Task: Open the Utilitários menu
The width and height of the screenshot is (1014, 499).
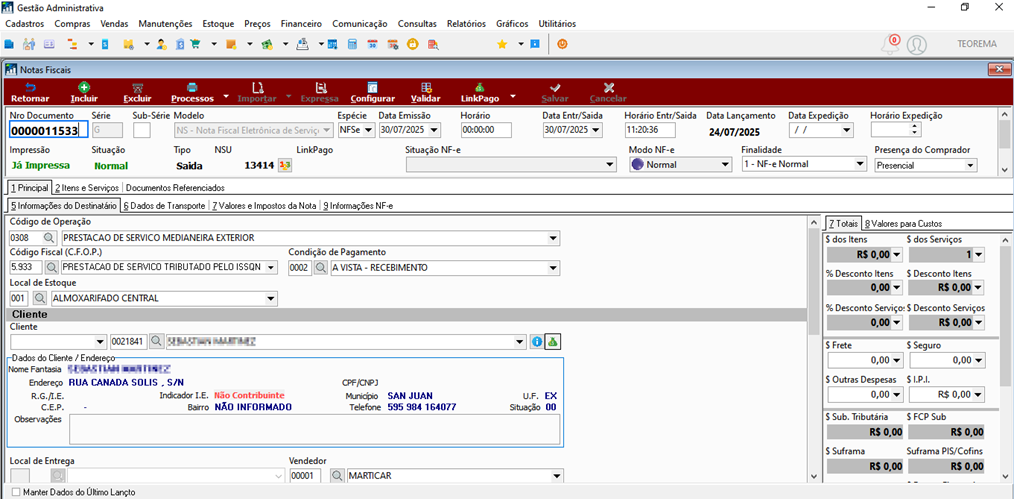Action: (x=557, y=24)
